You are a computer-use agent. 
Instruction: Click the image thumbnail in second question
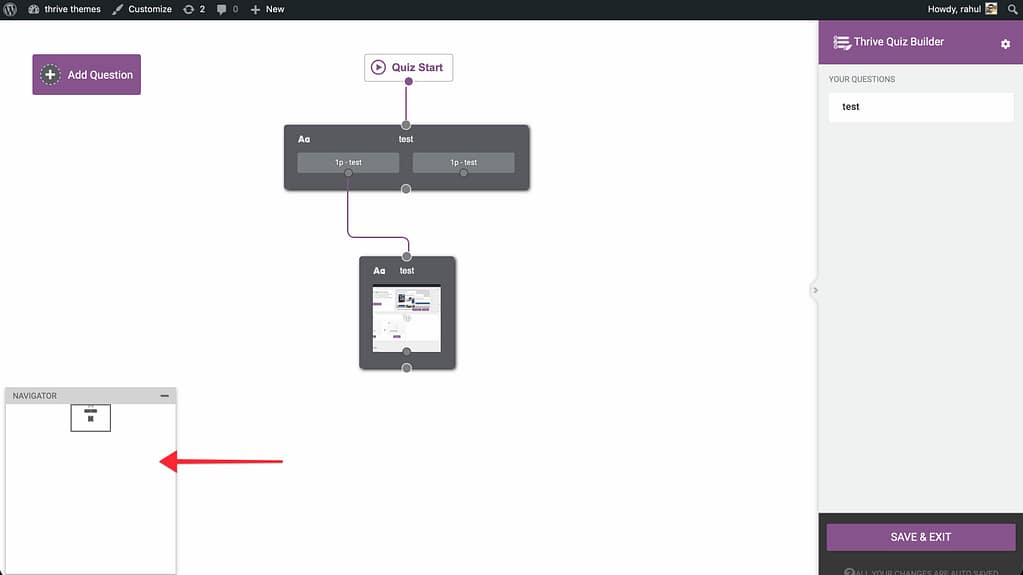(406, 317)
